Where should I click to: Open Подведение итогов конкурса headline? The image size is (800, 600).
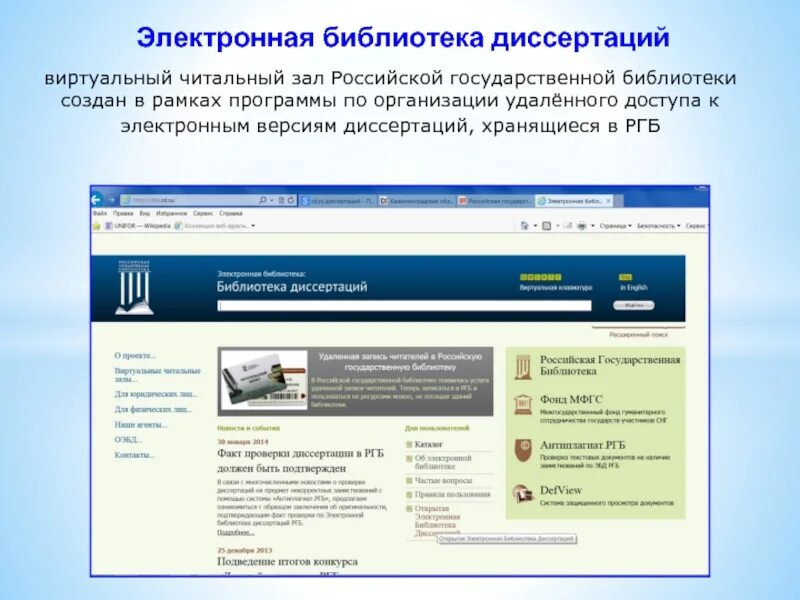tap(287, 561)
